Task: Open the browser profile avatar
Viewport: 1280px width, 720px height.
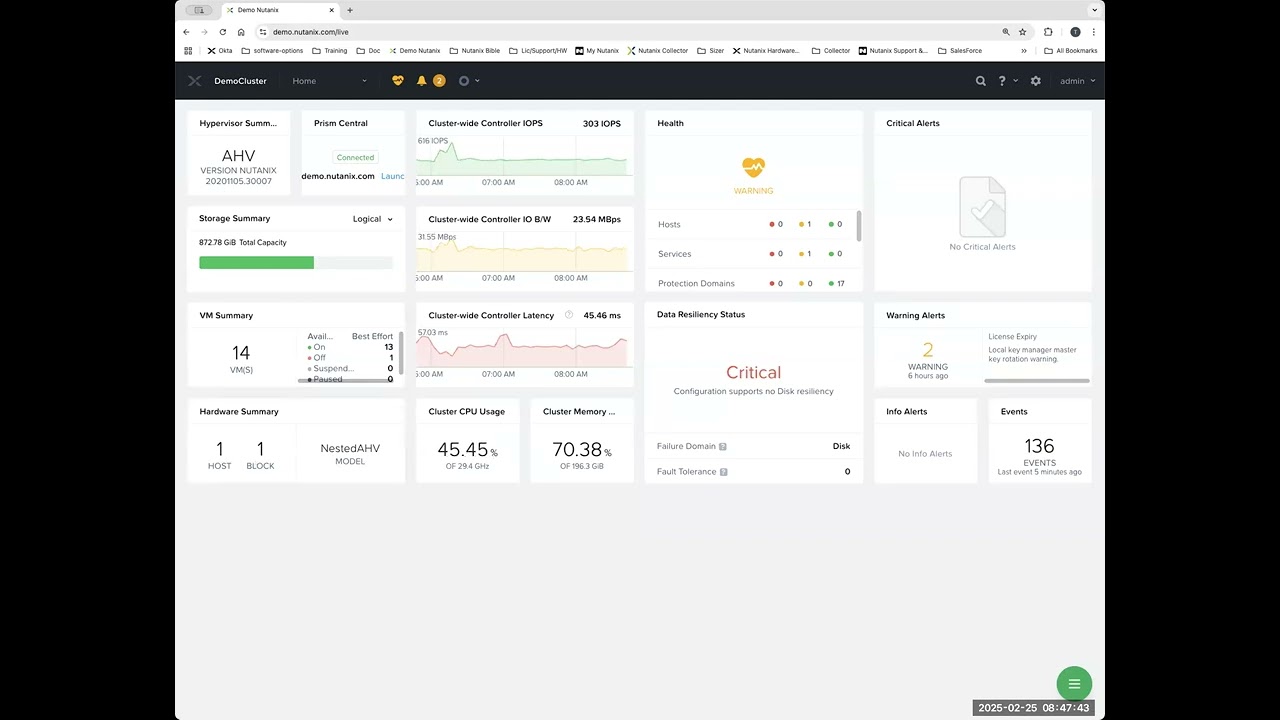Action: 1075,32
